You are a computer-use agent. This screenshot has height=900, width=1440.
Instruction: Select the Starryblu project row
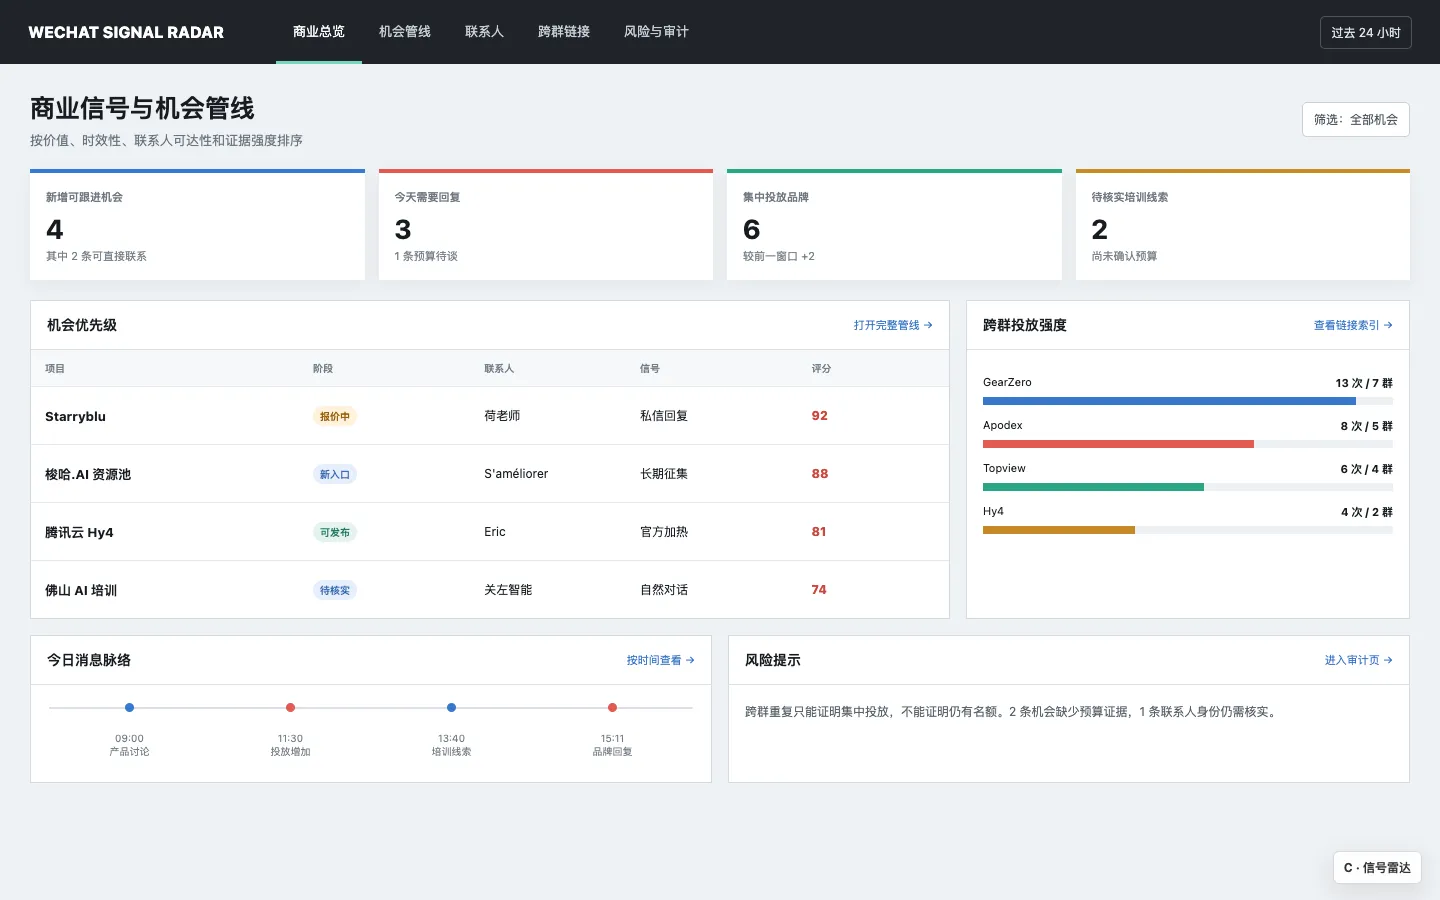tap(490, 416)
